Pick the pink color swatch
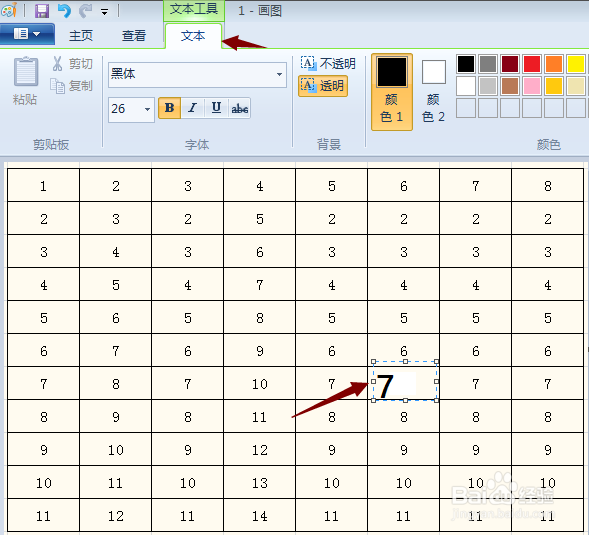The width and height of the screenshot is (589, 535). [532, 86]
